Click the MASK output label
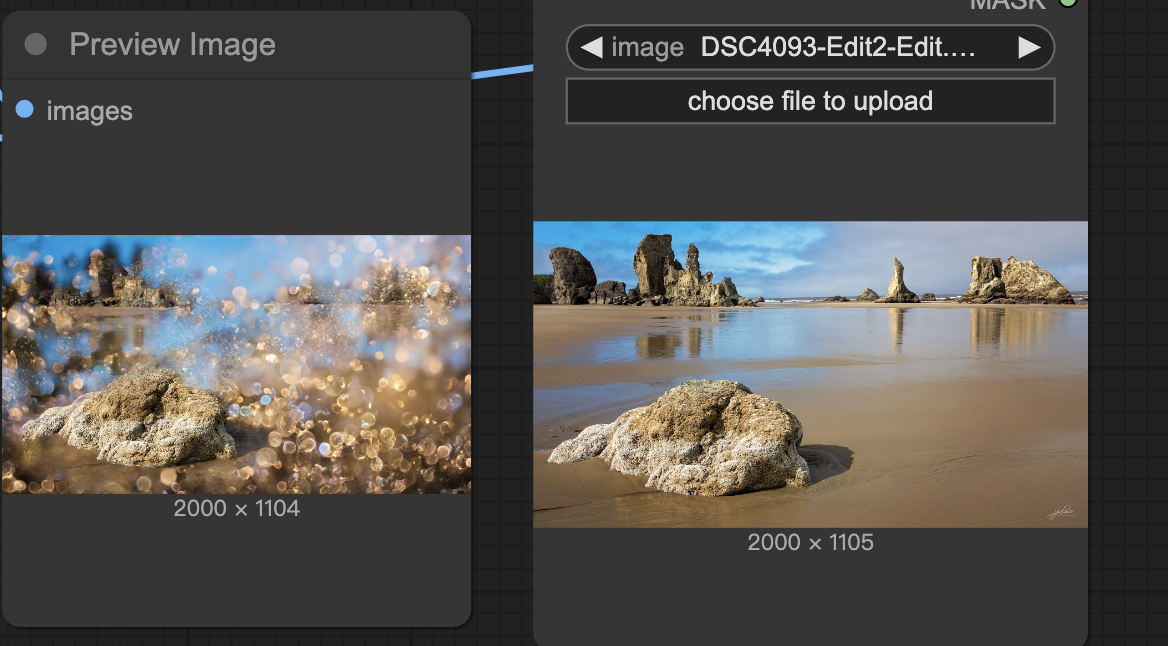This screenshot has width=1168, height=646. [x=1007, y=4]
